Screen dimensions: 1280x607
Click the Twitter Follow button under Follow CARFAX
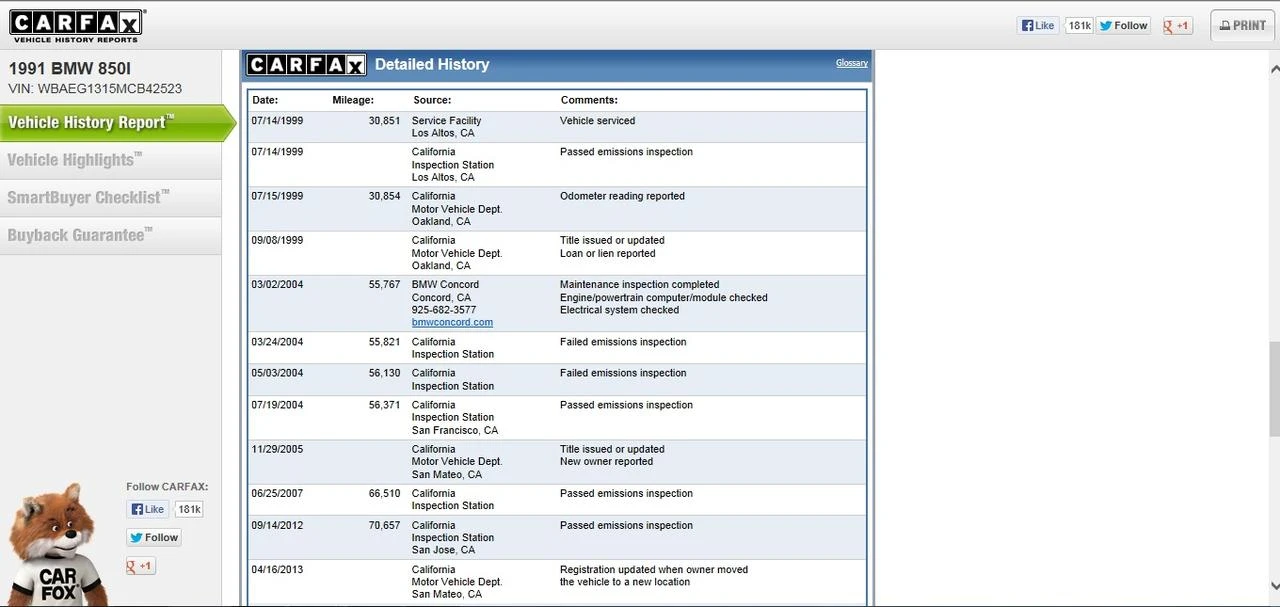[x=154, y=537]
